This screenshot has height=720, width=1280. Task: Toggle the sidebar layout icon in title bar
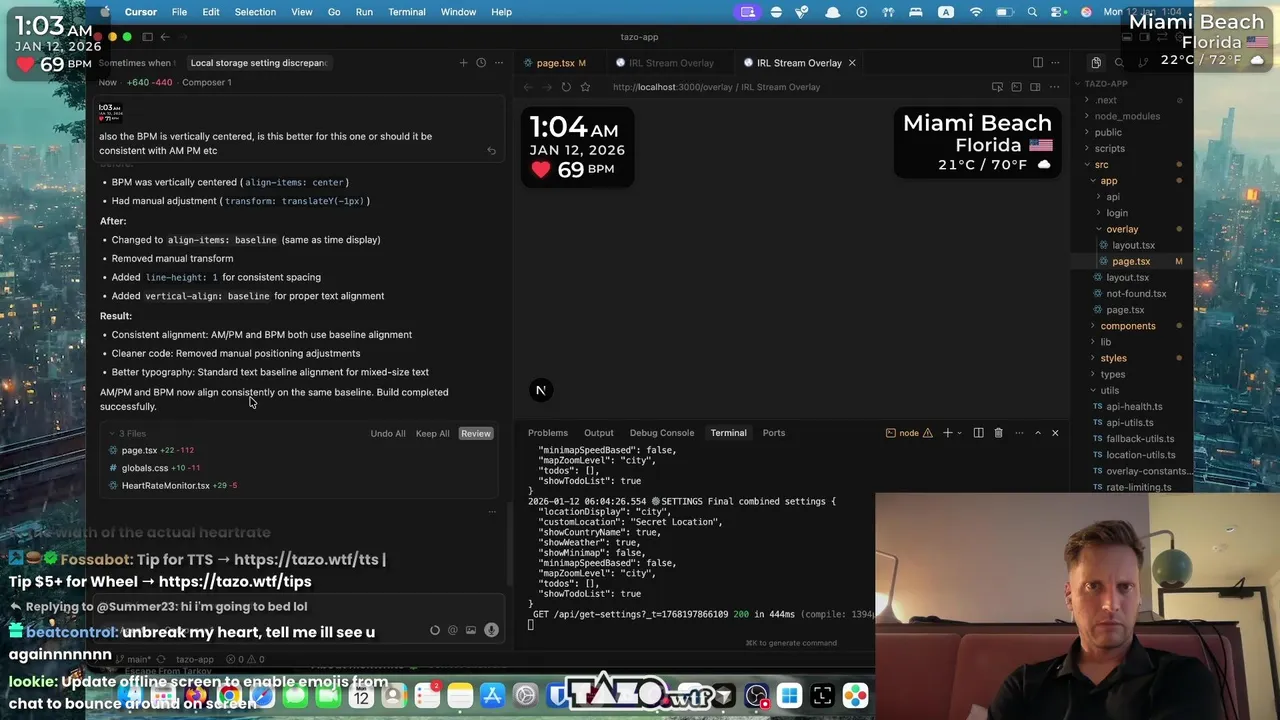tap(147, 37)
